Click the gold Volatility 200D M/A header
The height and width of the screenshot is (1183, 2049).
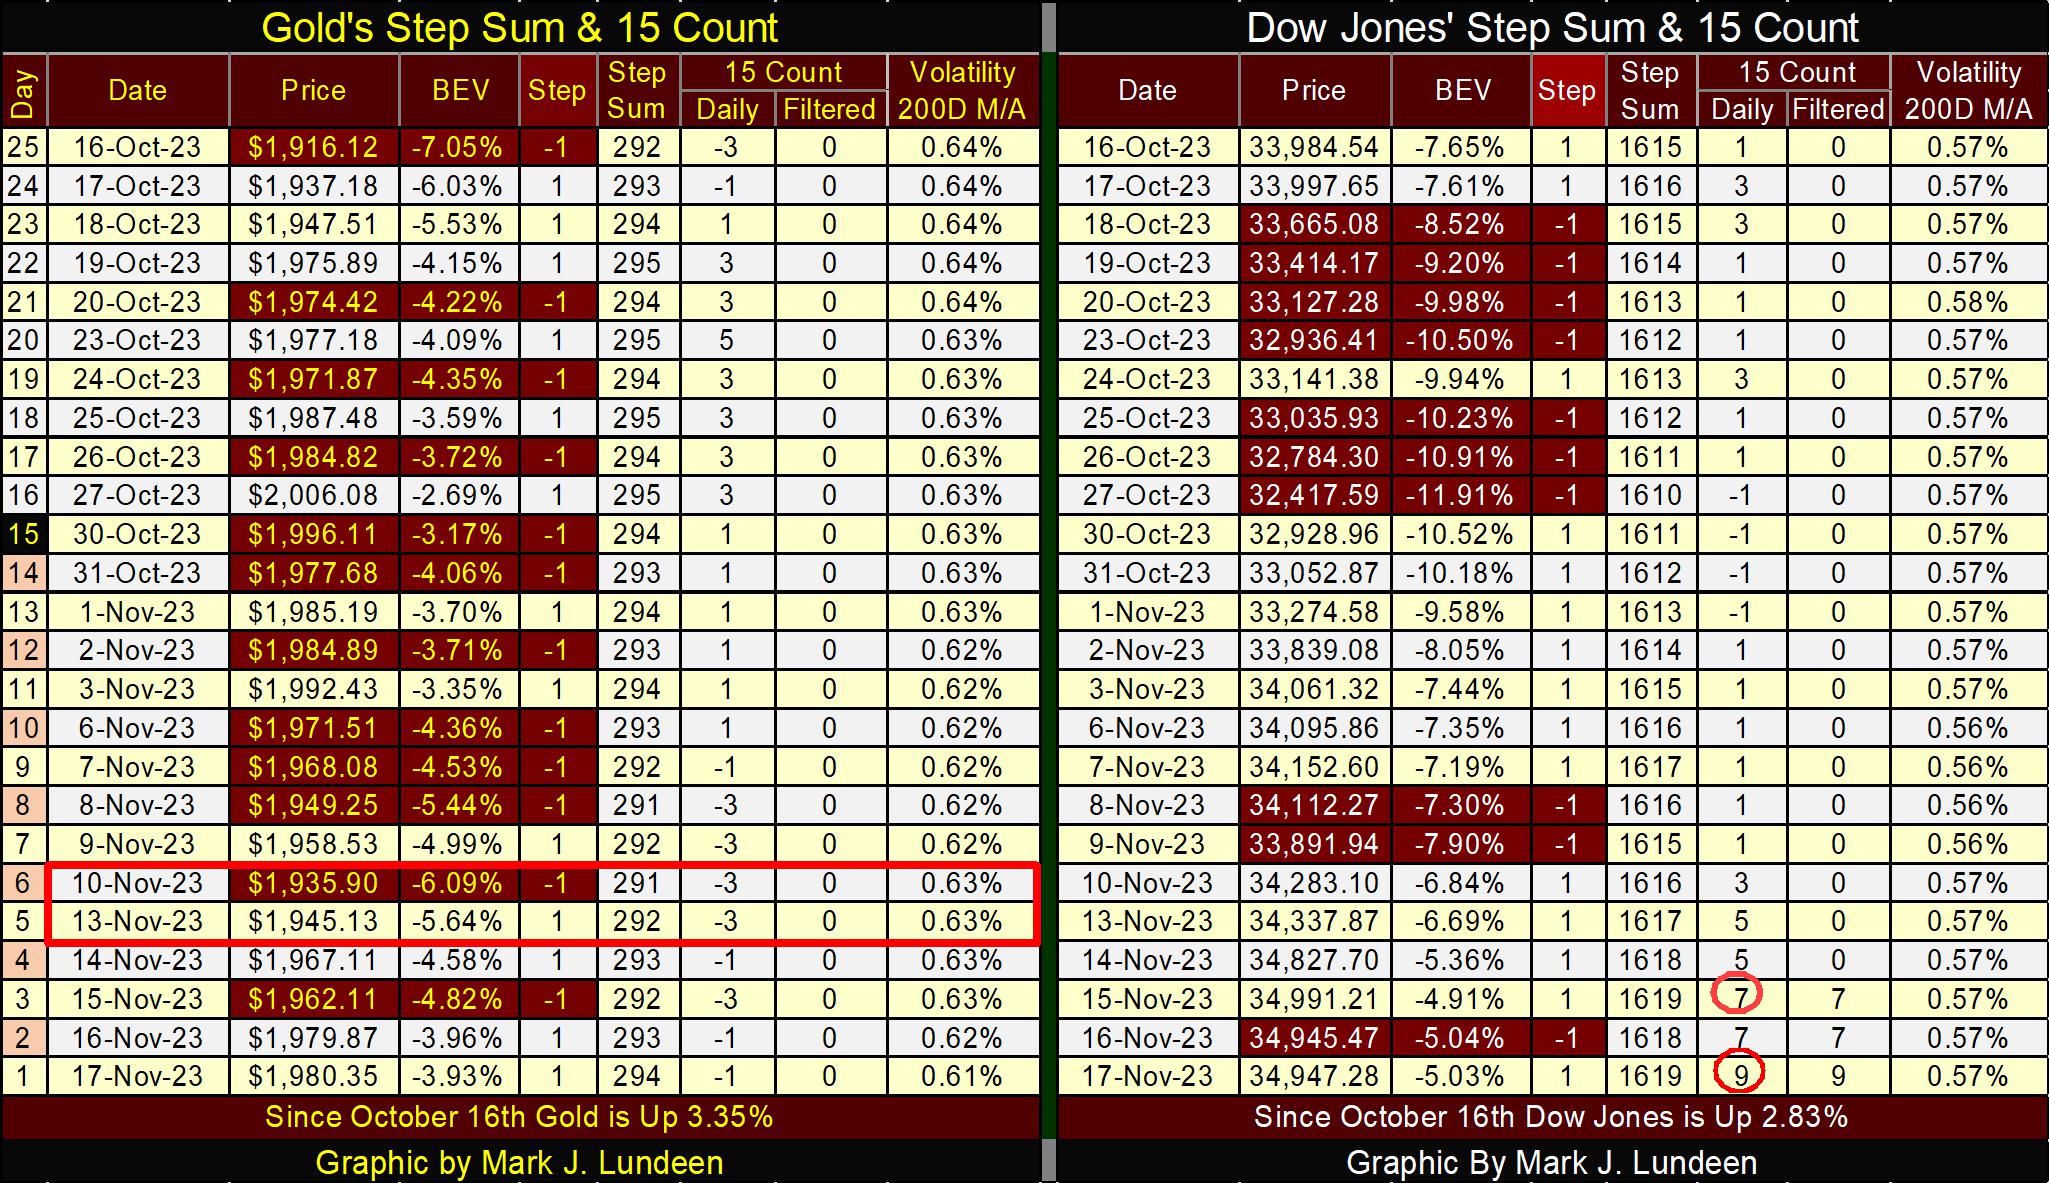coord(962,90)
